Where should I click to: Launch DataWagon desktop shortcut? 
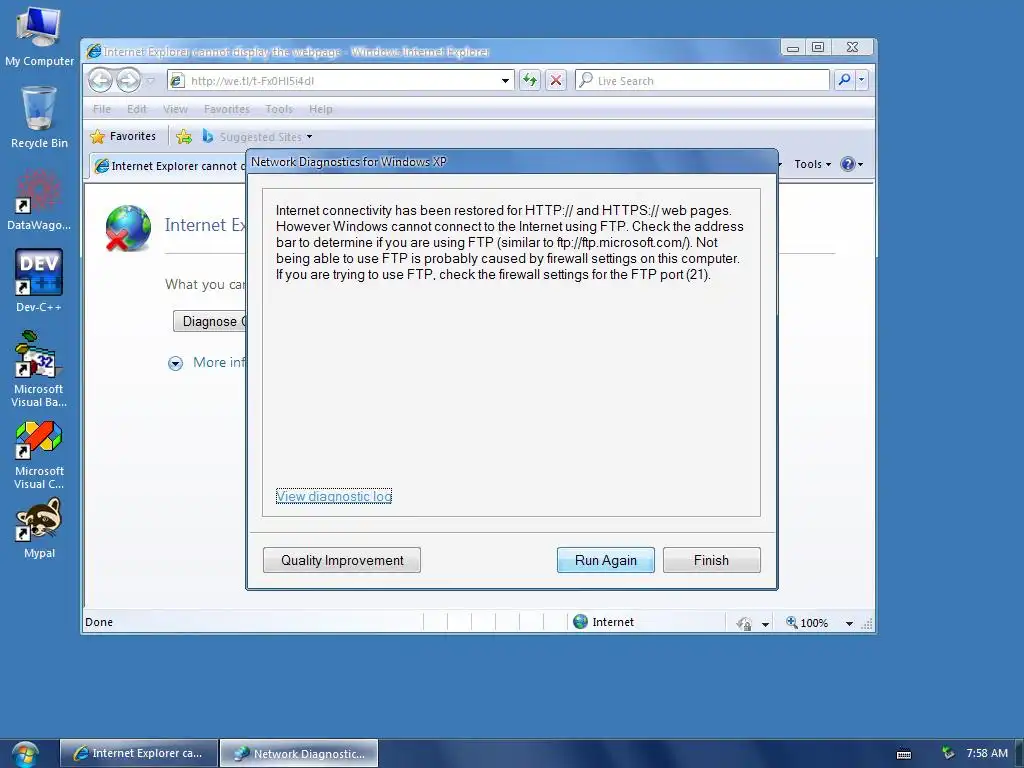pyautogui.click(x=39, y=200)
